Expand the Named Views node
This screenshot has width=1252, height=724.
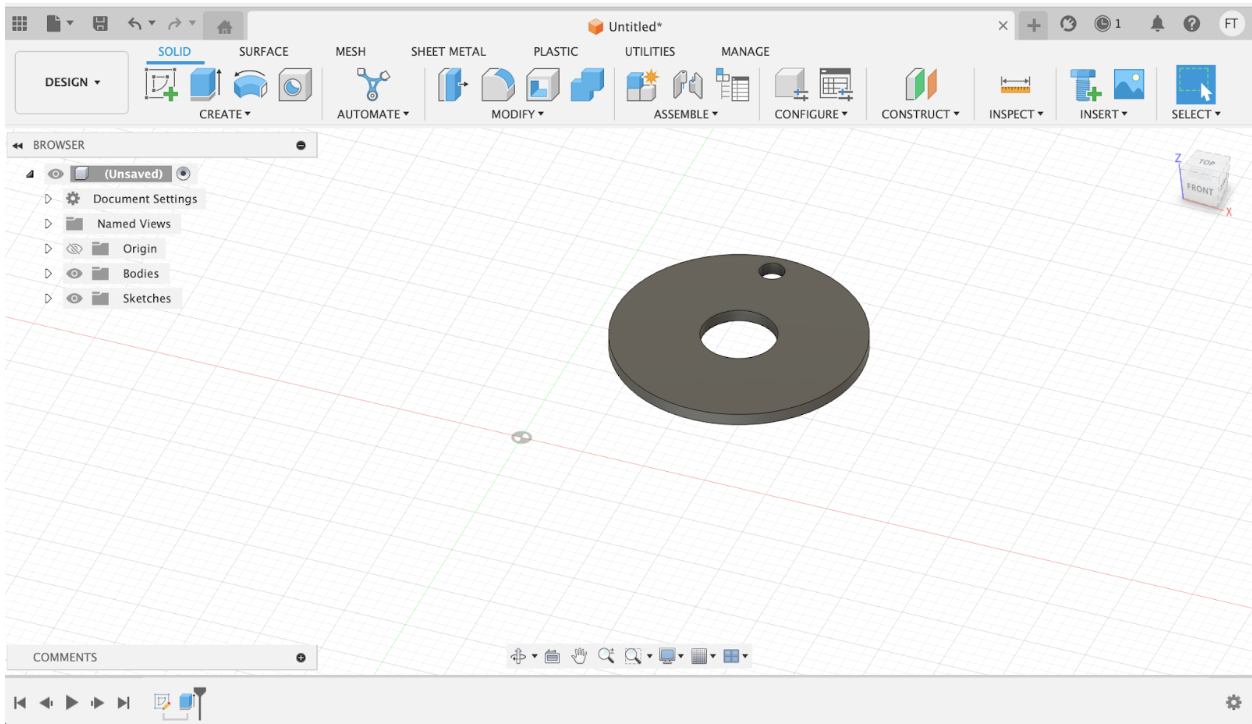tap(47, 224)
